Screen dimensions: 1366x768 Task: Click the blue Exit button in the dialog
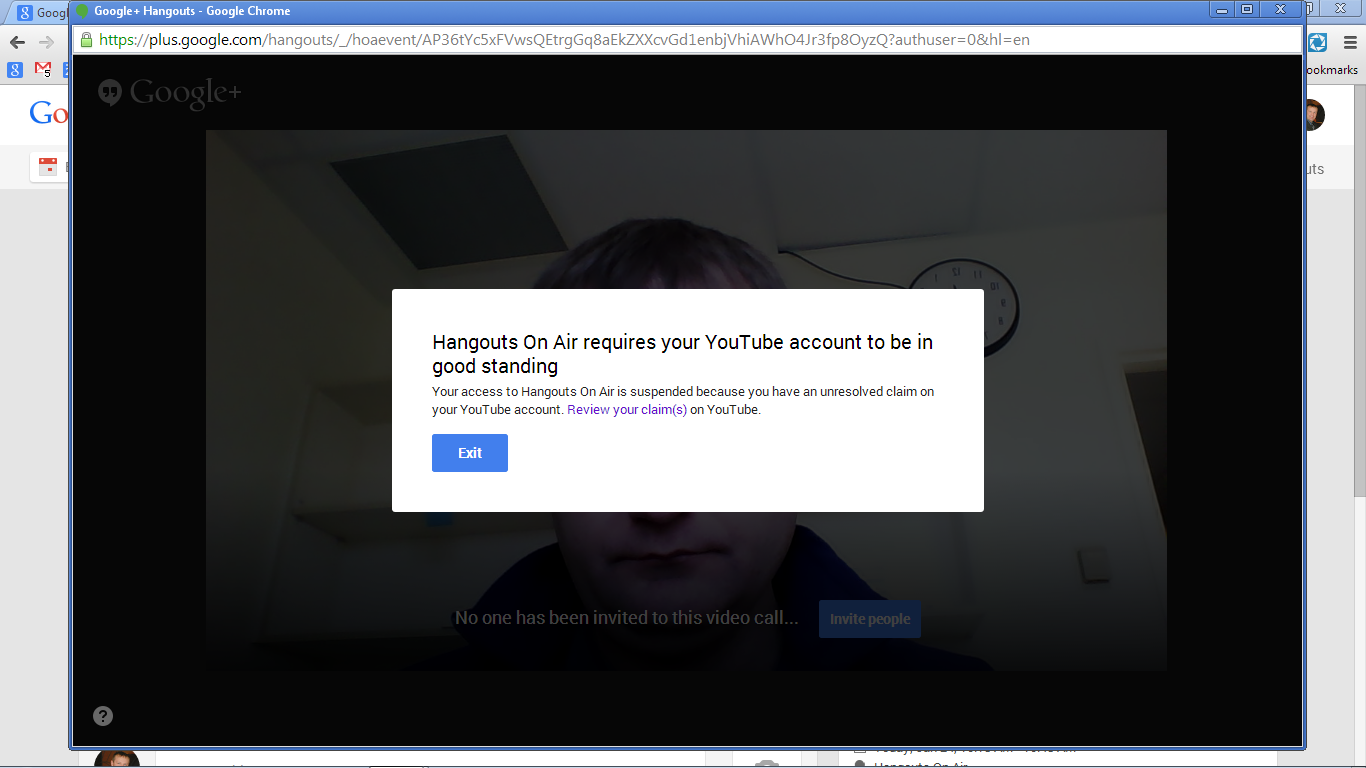click(470, 453)
